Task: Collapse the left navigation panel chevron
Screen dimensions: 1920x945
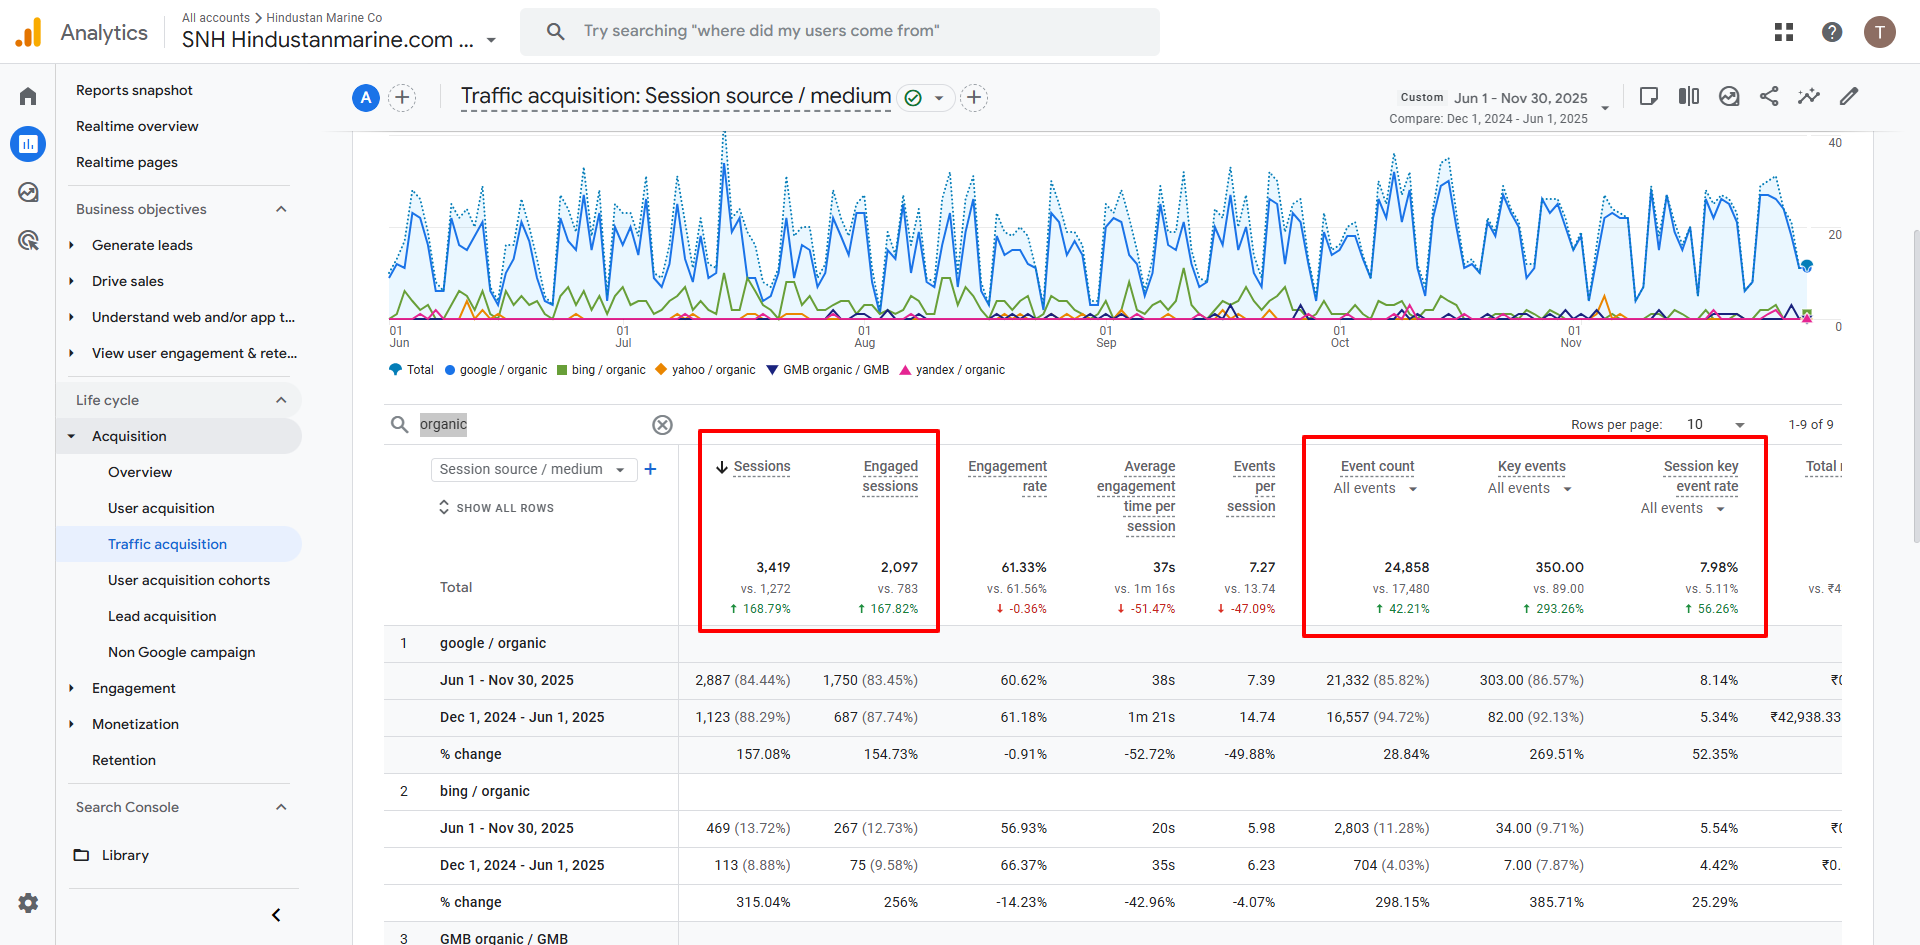Action: (276, 915)
